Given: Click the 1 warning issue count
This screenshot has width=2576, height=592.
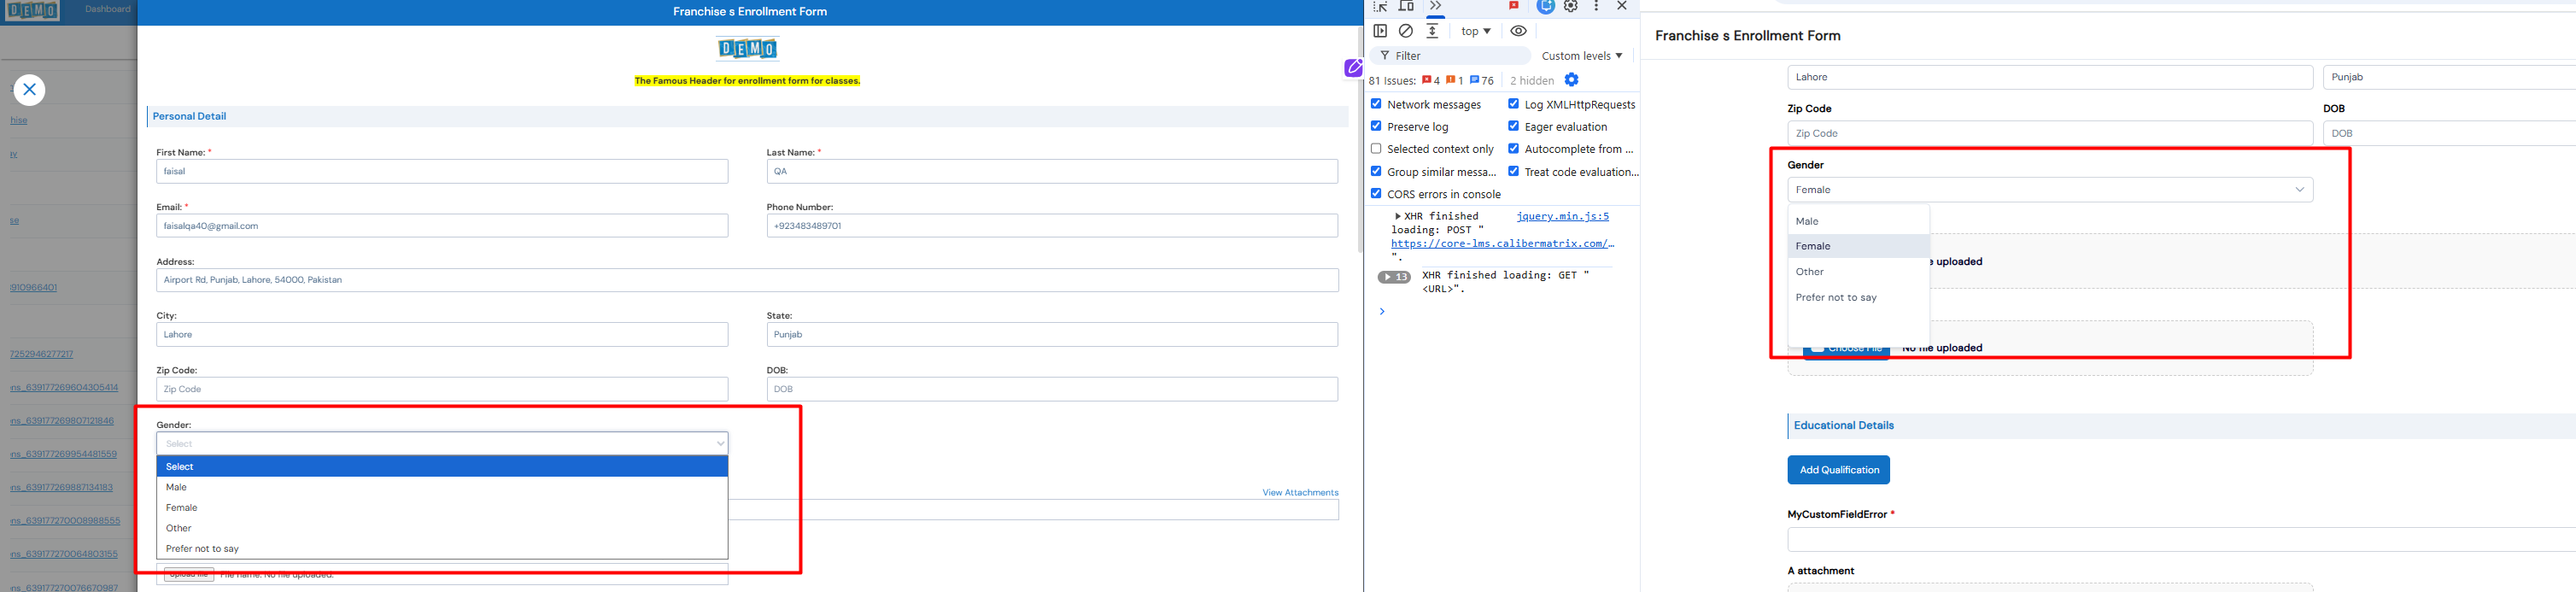Looking at the screenshot, I should point(1455,80).
